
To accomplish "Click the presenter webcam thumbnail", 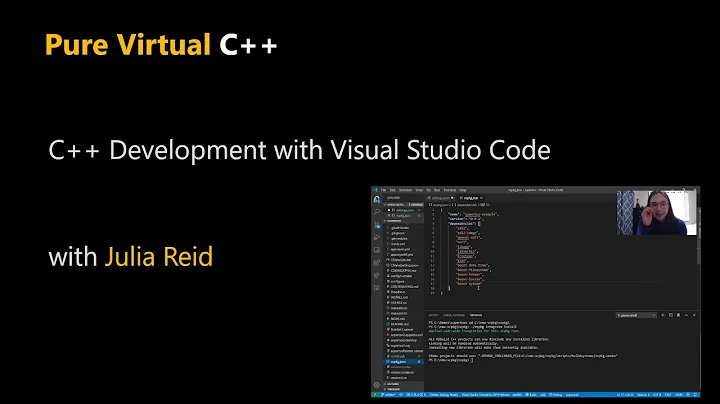I will coord(656,213).
